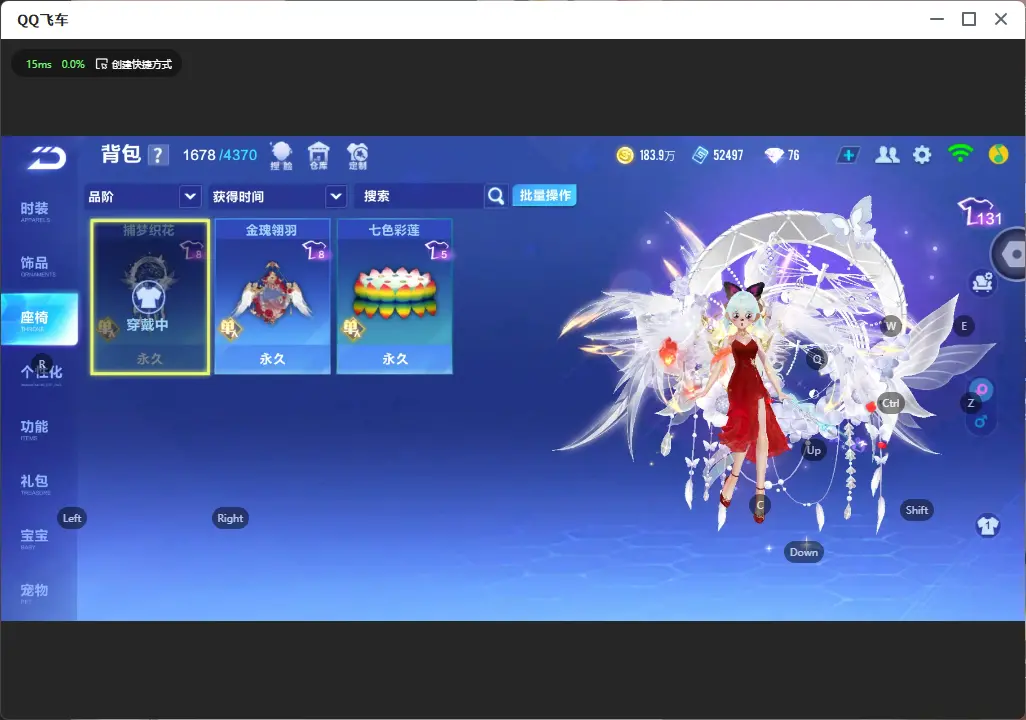Click the blue plus recharge icon

click(x=847, y=155)
